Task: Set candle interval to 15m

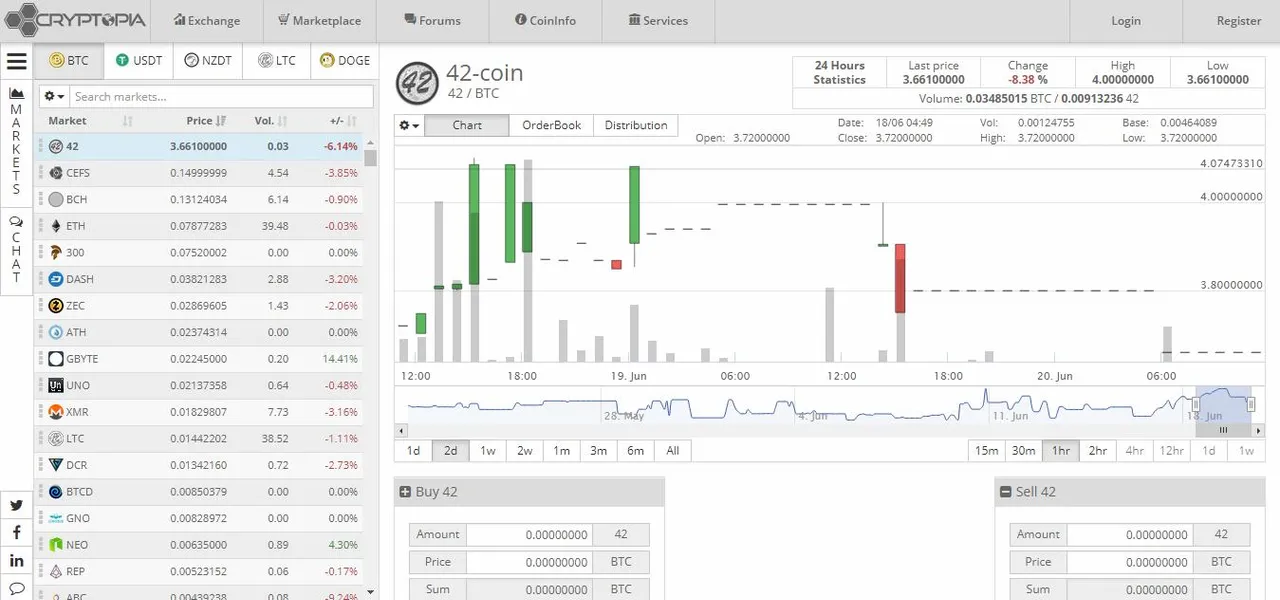Action: pyautogui.click(x=987, y=450)
